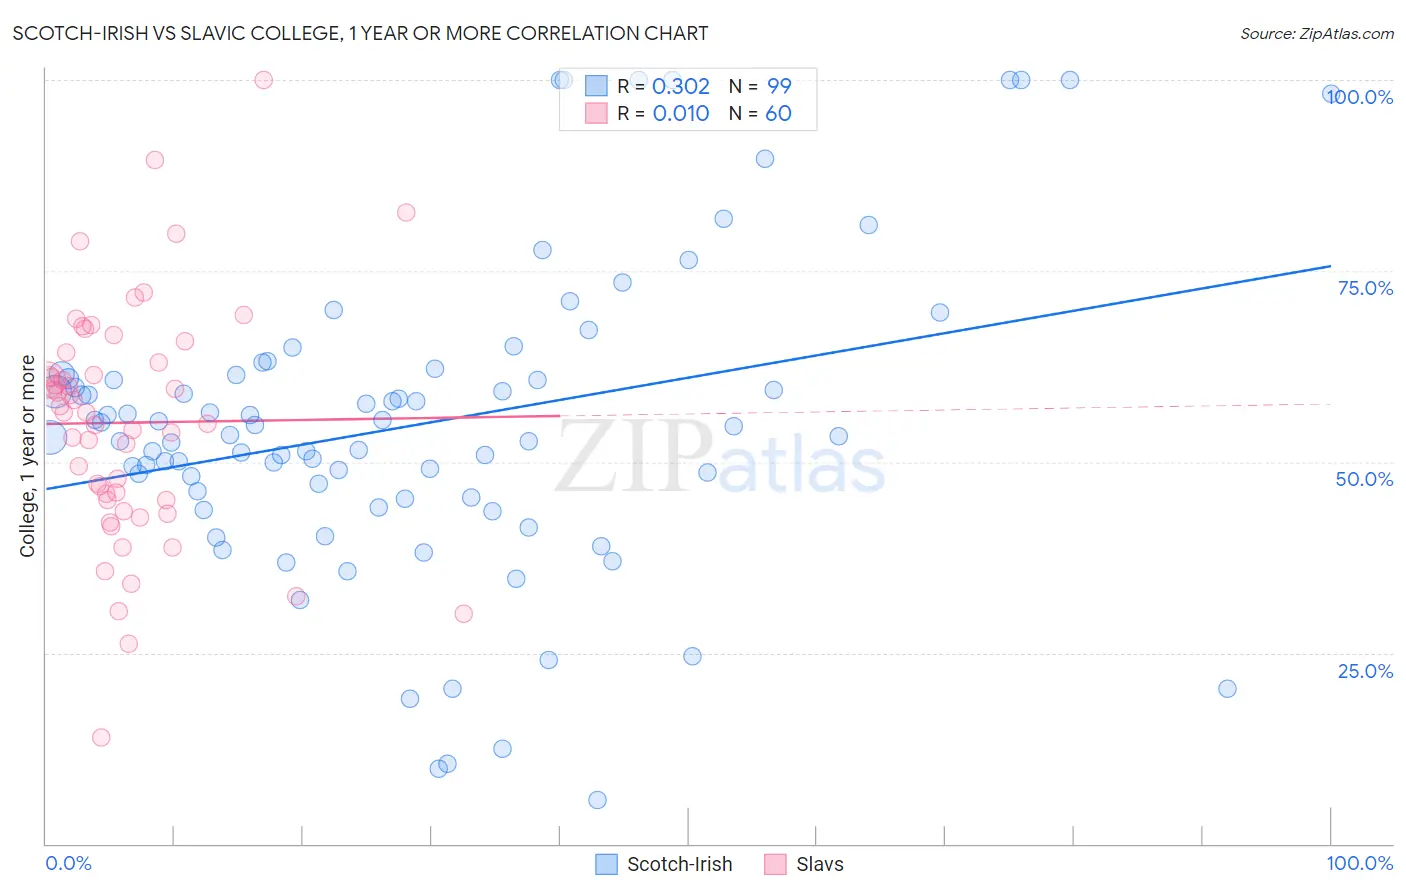
Task: Click the pink regression trend line
Action: [x=302, y=420]
